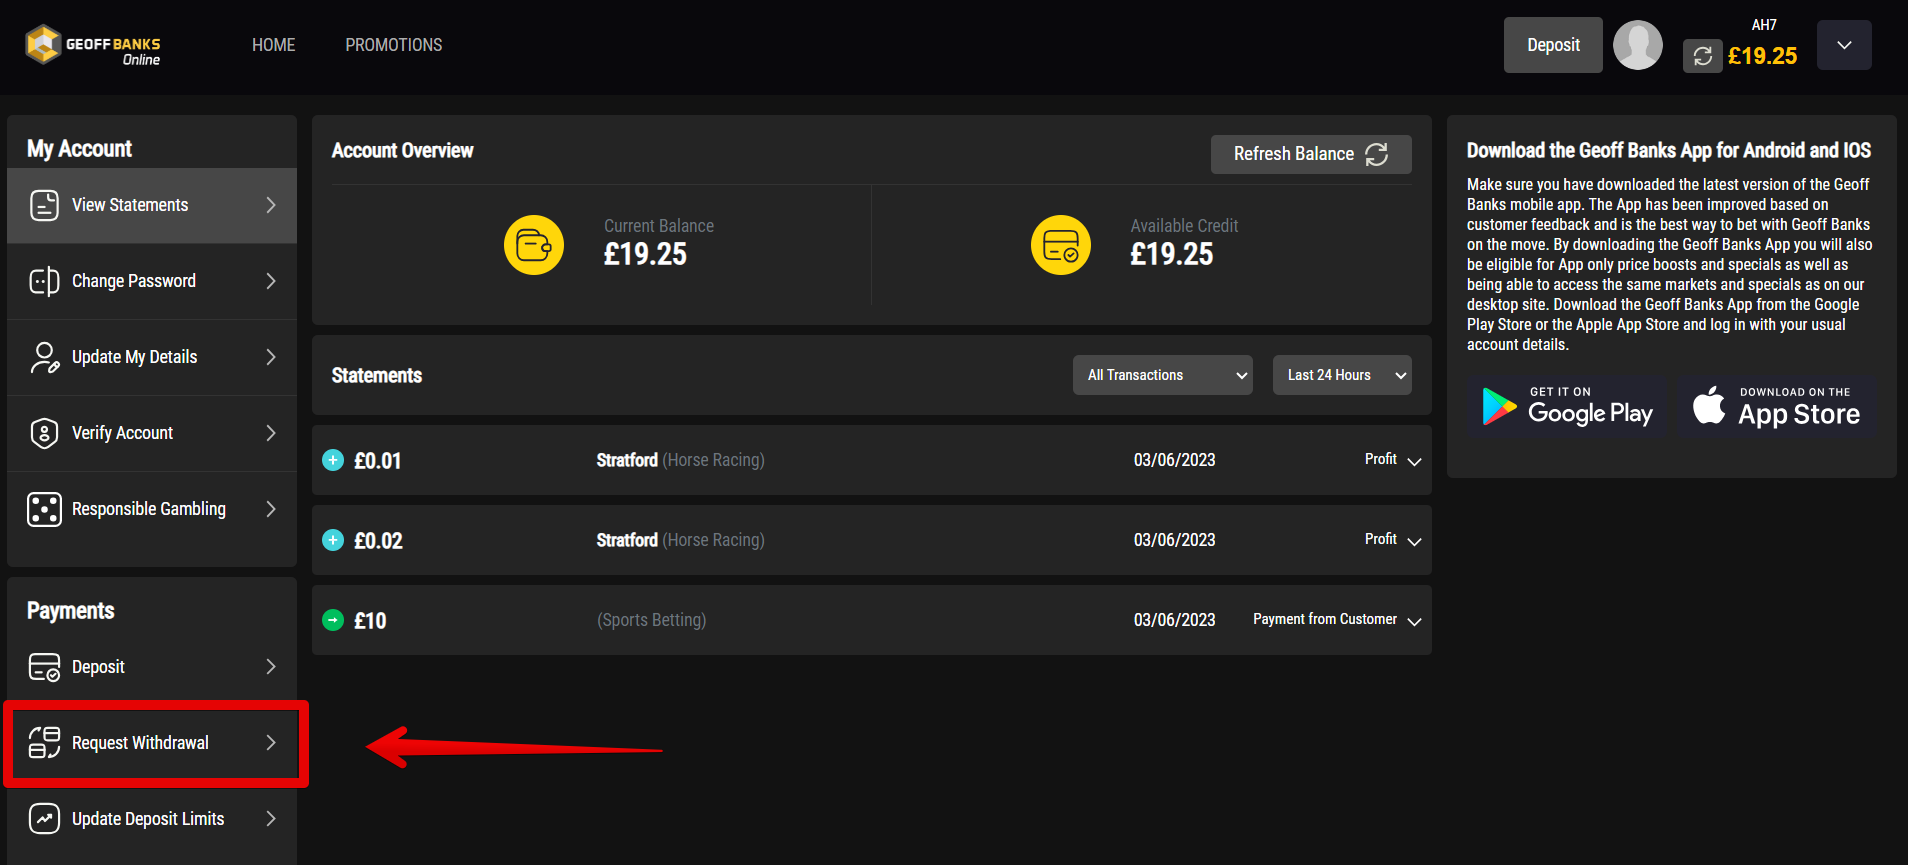
Task: Click the Verify Account shield icon
Action: [44, 433]
